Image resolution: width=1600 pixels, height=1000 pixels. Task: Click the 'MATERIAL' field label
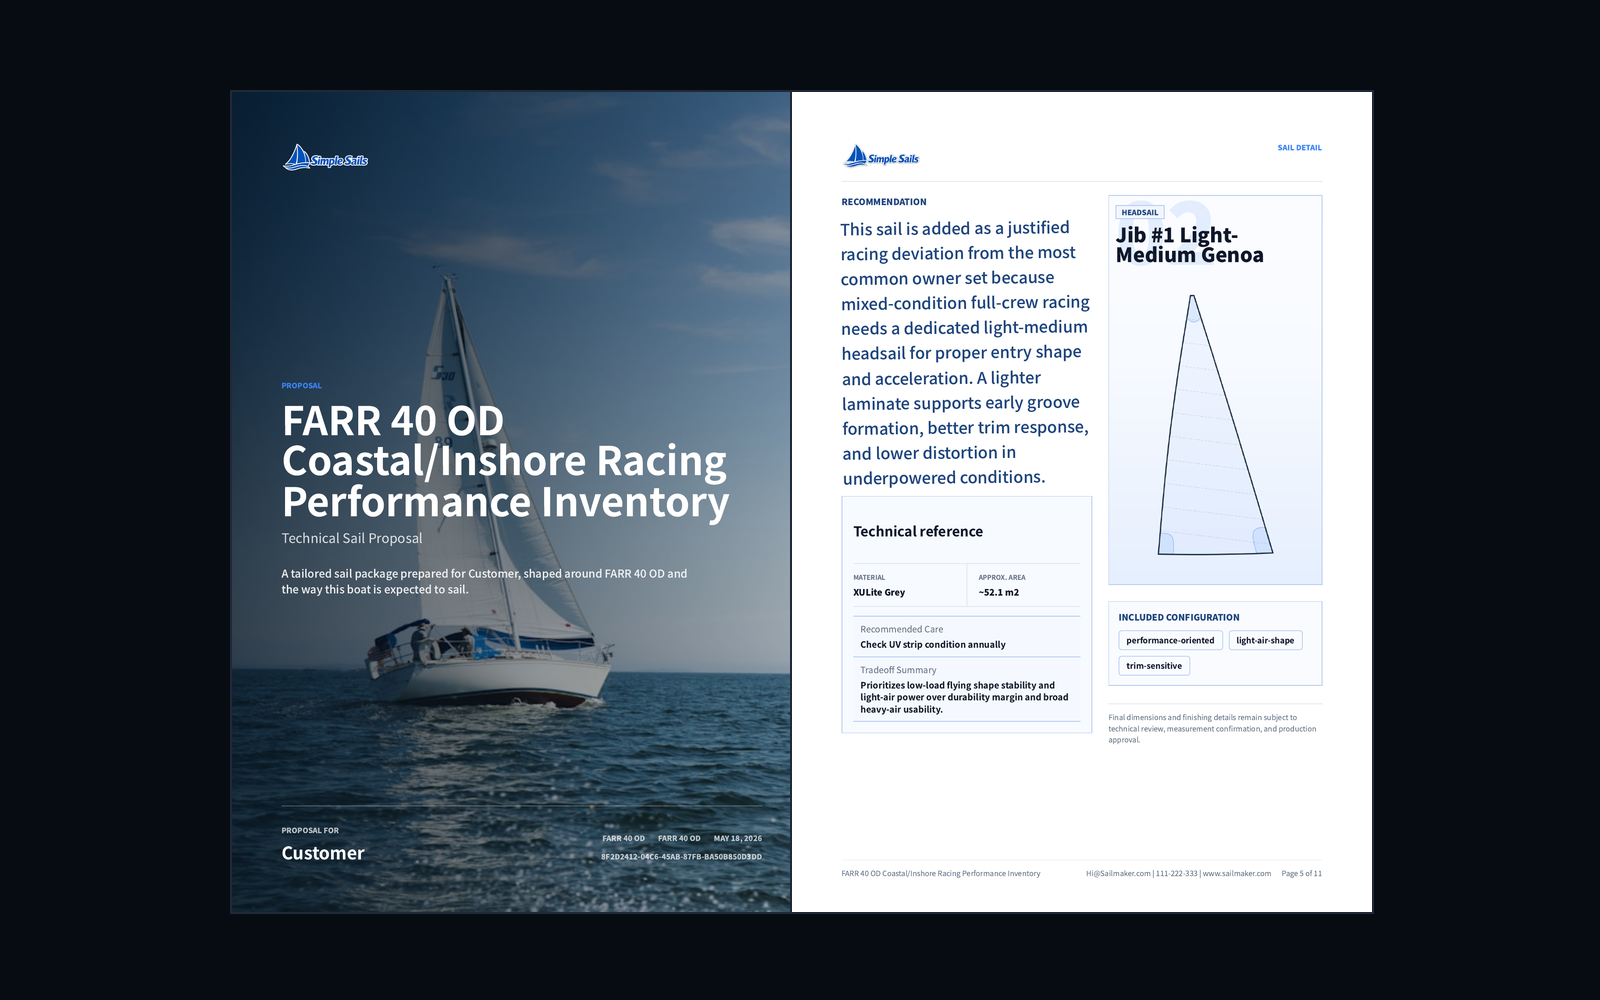[x=869, y=577]
